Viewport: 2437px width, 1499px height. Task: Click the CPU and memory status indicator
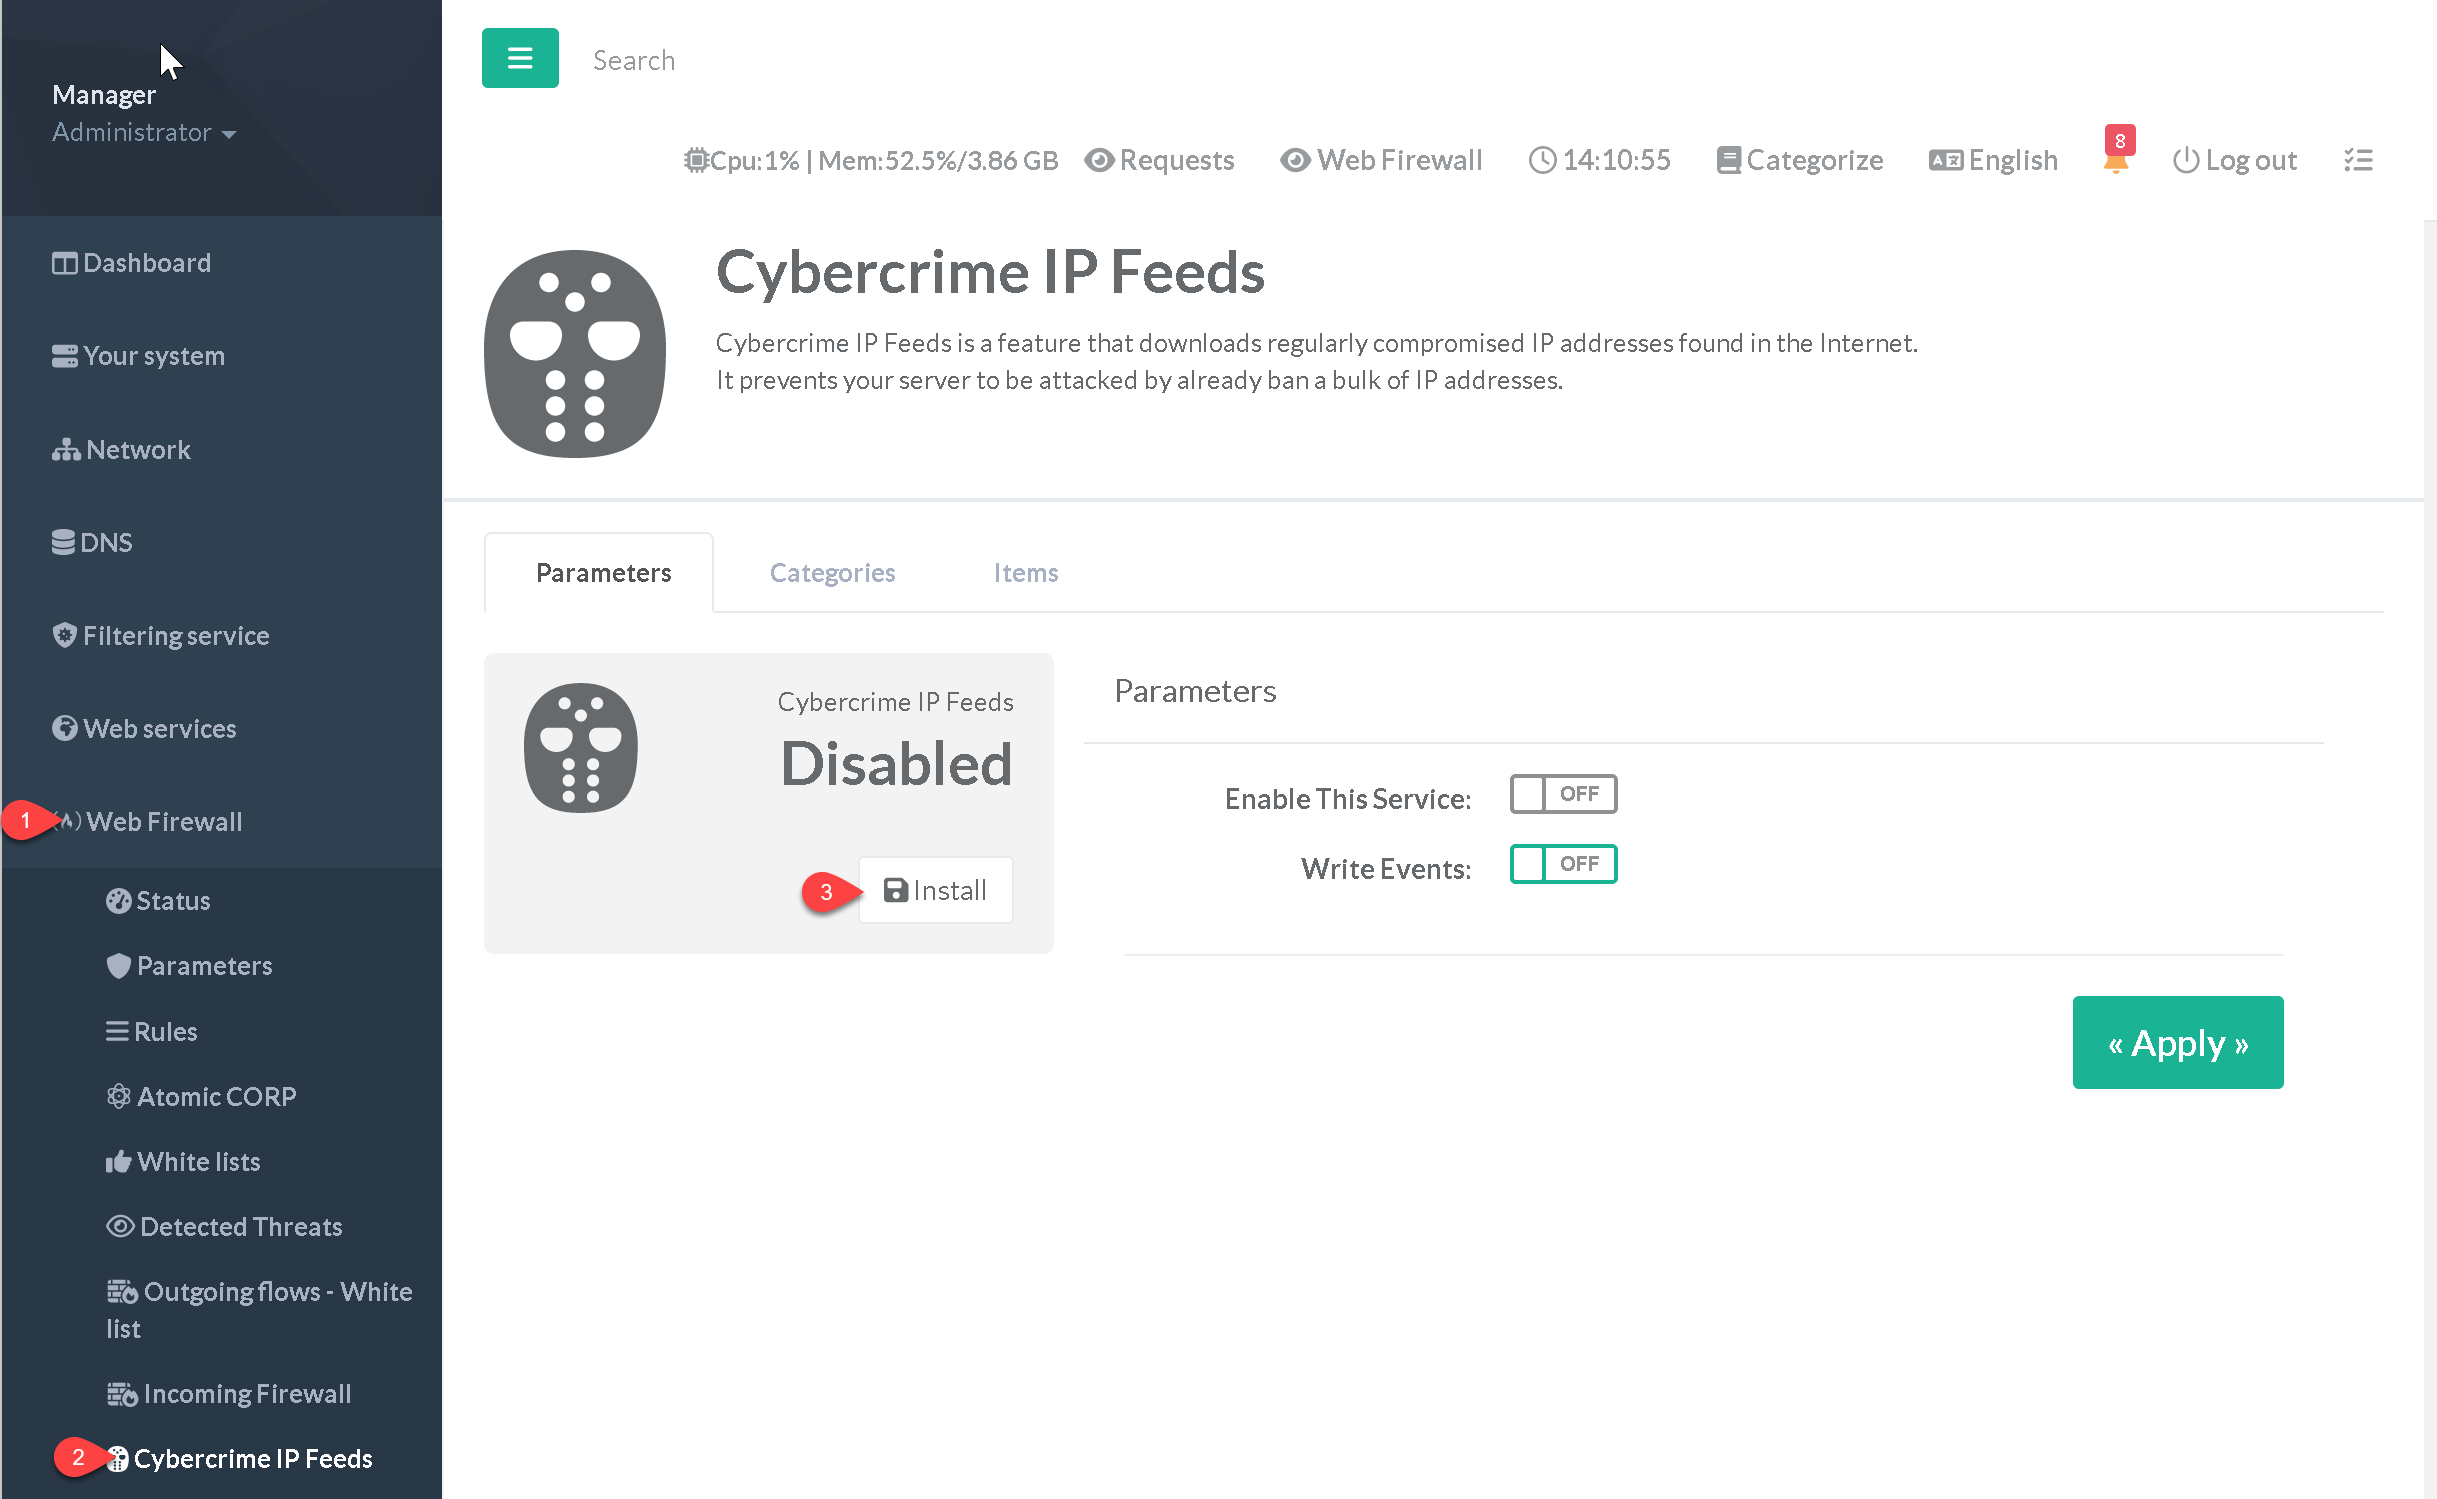click(870, 160)
